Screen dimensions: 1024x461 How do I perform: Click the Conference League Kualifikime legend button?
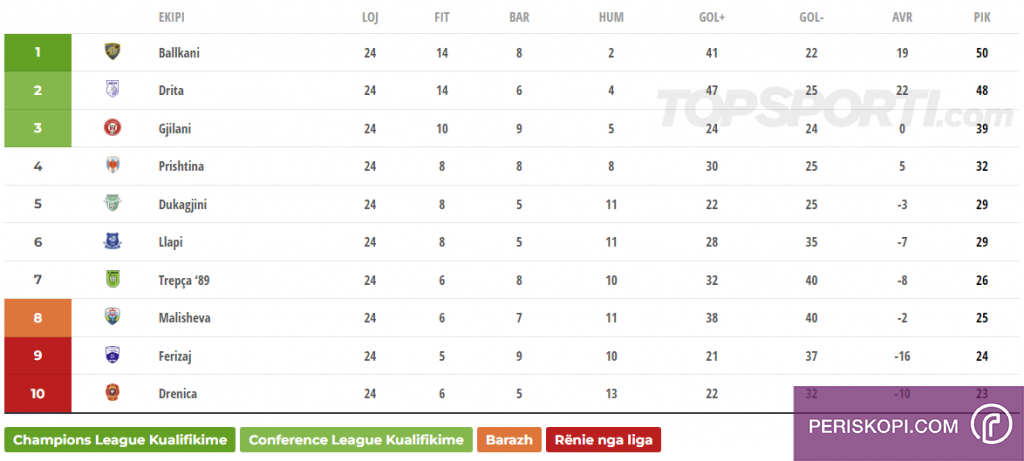click(355, 440)
